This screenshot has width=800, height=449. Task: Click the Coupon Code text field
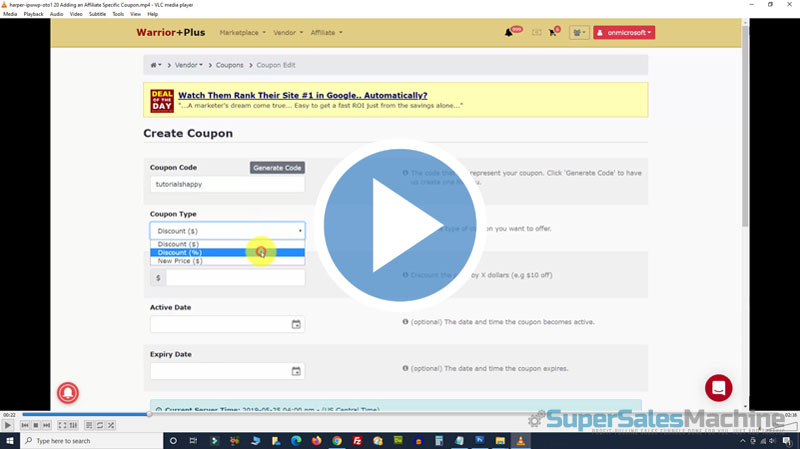[227, 185]
